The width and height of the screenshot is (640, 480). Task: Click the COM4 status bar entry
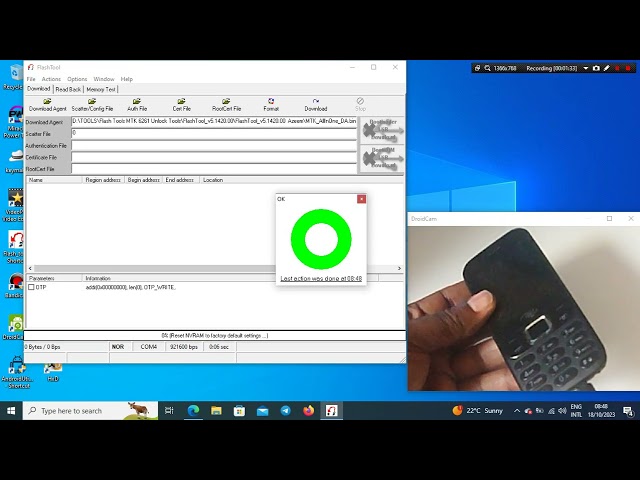[x=149, y=347]
